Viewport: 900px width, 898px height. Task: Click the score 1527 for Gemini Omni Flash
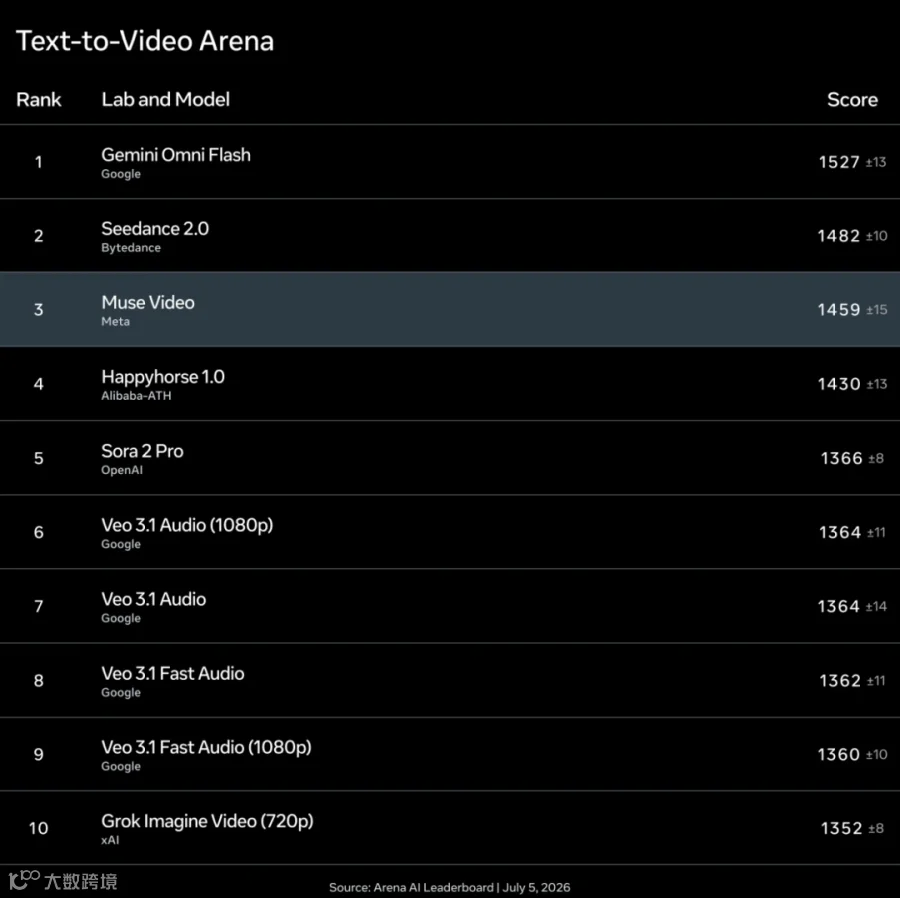coord(839,162)
